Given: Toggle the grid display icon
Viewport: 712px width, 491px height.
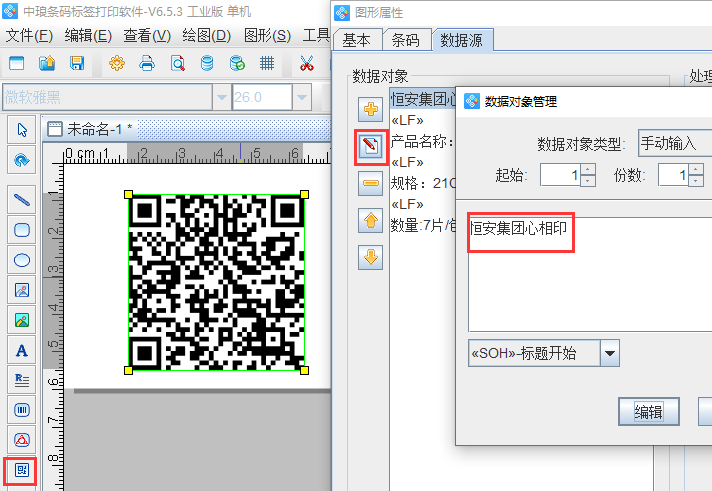Looking at the screenshot, I should (267, 63).
